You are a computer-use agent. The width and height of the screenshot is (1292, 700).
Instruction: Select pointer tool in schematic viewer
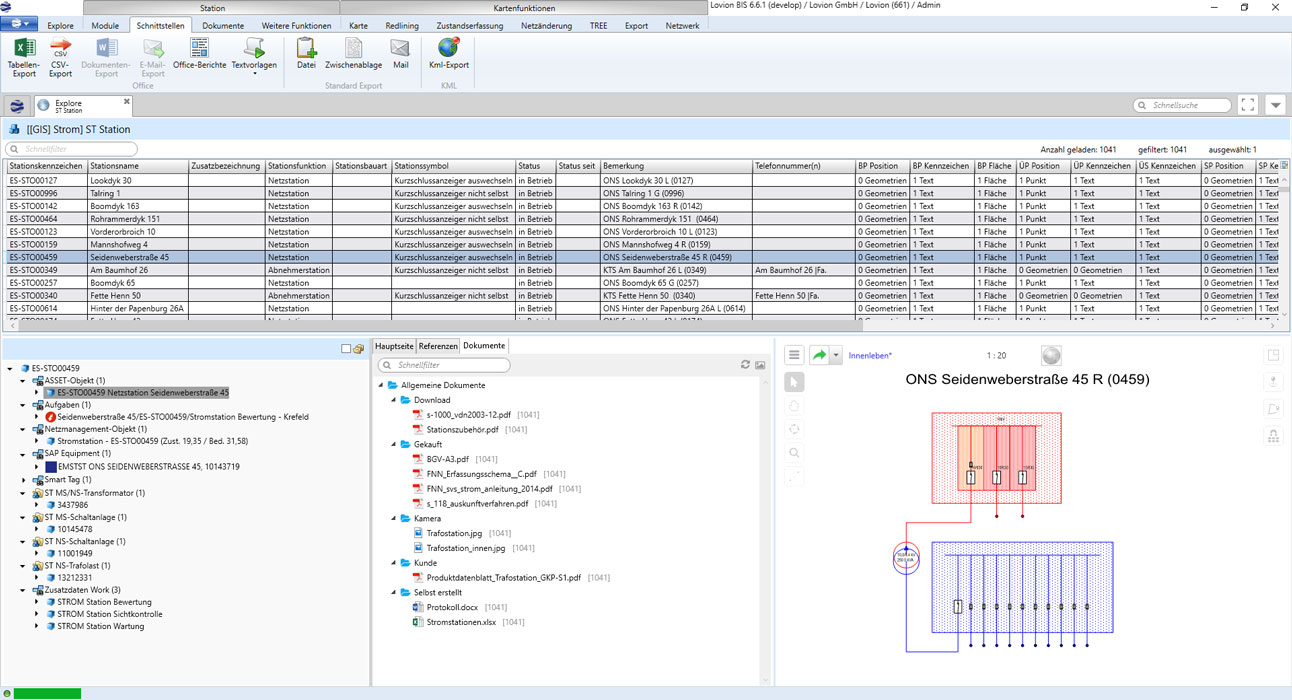click(x=794, y=382)
